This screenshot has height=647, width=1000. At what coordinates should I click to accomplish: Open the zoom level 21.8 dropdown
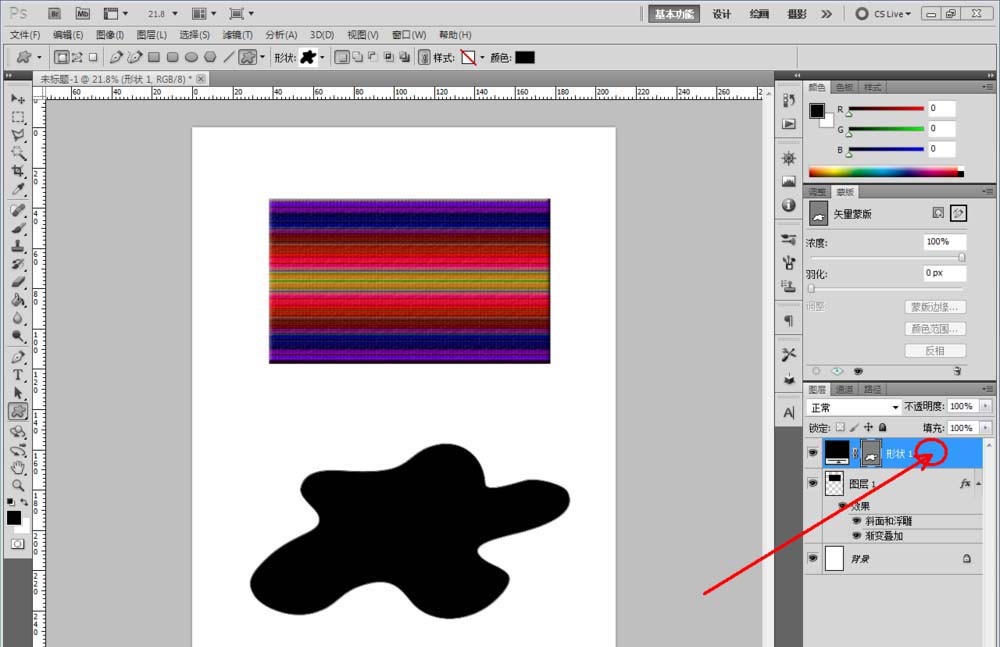coord(175,13)
